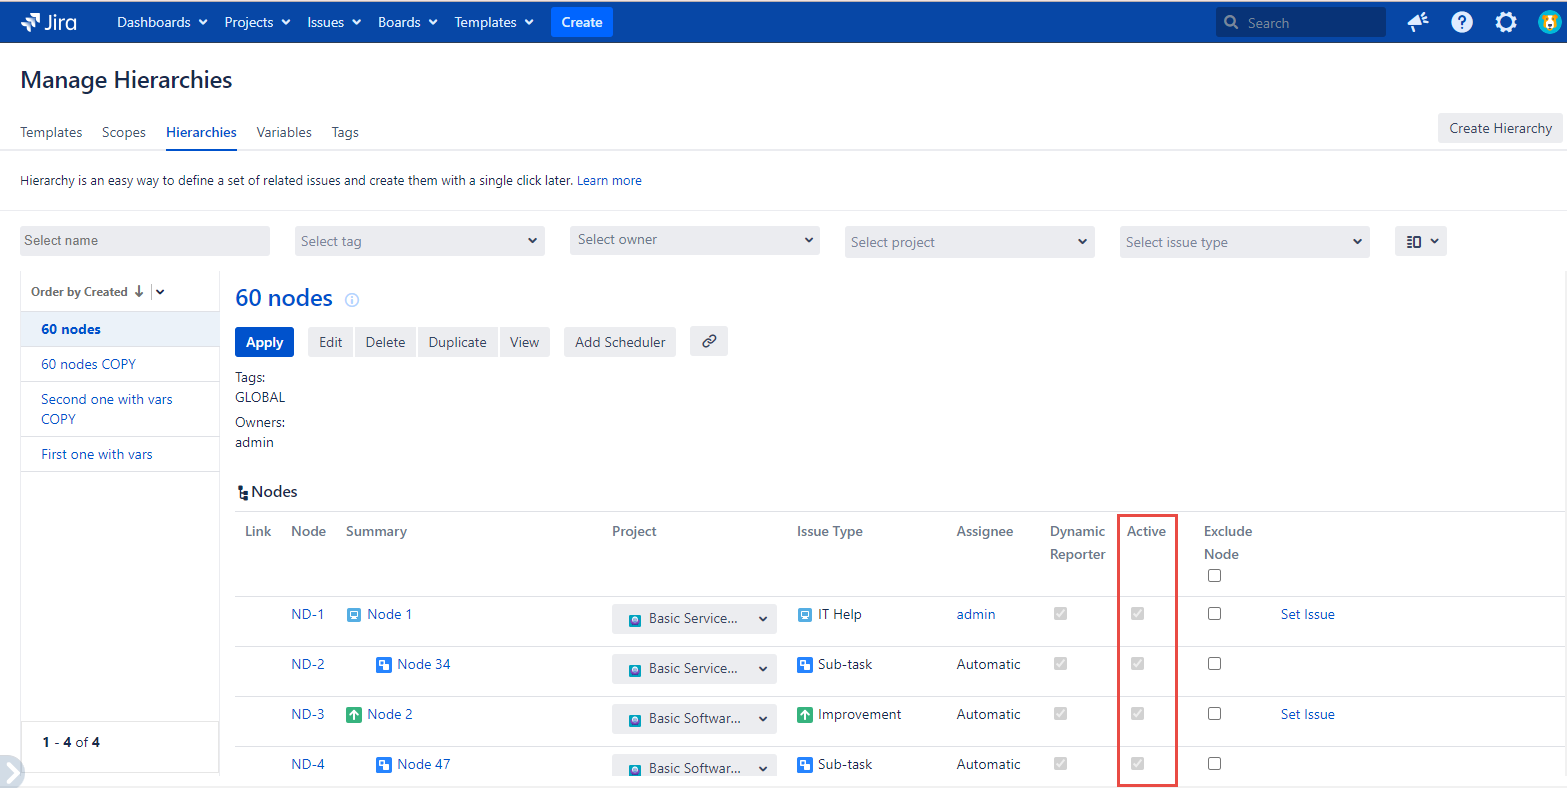This screenshot has height=788, width=1567.
Task: Open the Select tag dropdown
Action: [420, 241]
